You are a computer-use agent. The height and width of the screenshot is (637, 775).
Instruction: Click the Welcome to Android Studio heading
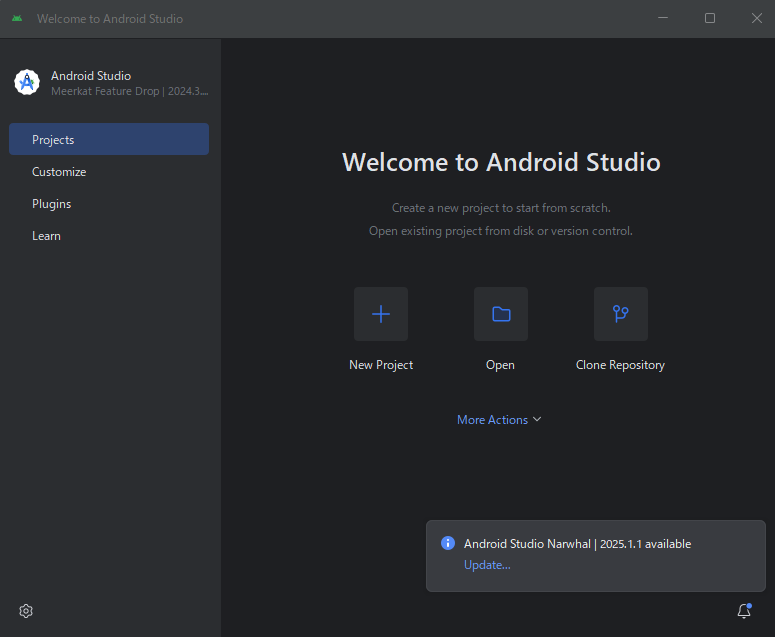click(x=501, y=162)
